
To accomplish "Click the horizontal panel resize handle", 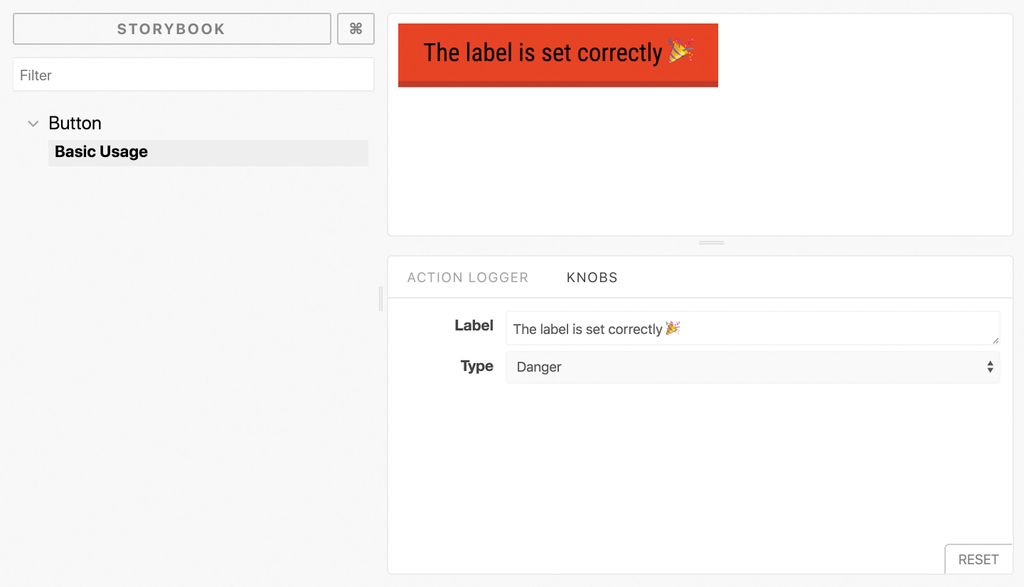I will [x=710, y=242].
